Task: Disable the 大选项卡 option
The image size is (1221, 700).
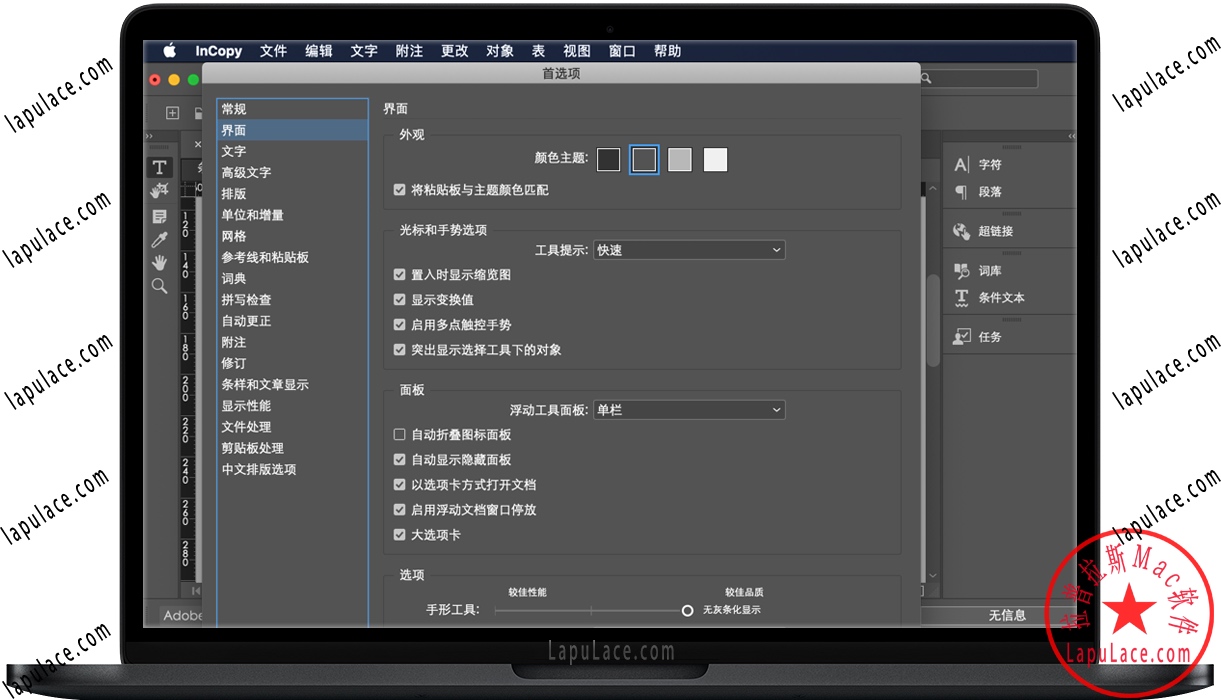Action: [x=399, y=534]
